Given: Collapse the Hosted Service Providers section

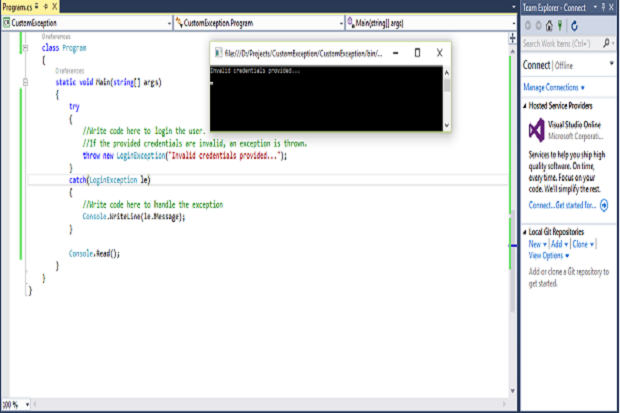Looking at the screenshot, I should (x=525, y=106).
